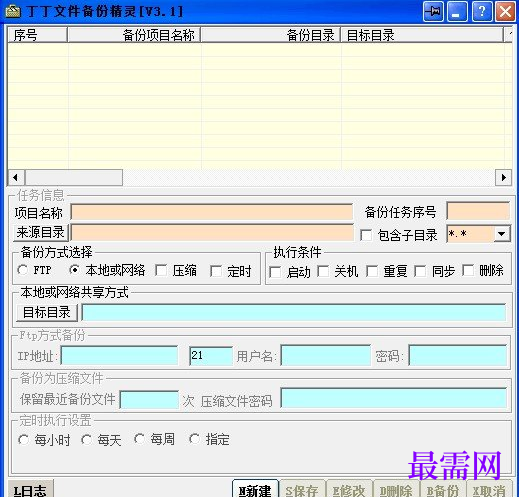Enable the 定时 scheduled checkbox
This screenshot has width=520, height=497.
point(216,271)
